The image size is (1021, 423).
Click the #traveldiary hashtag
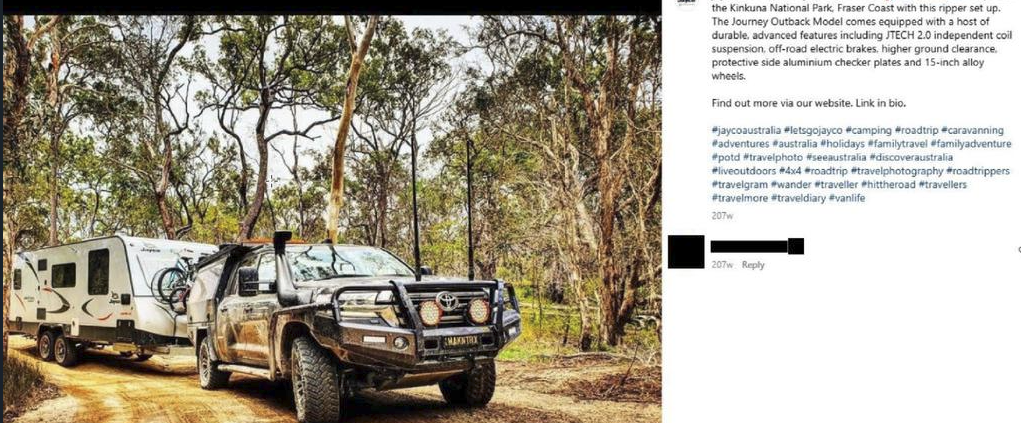point(798,198)
